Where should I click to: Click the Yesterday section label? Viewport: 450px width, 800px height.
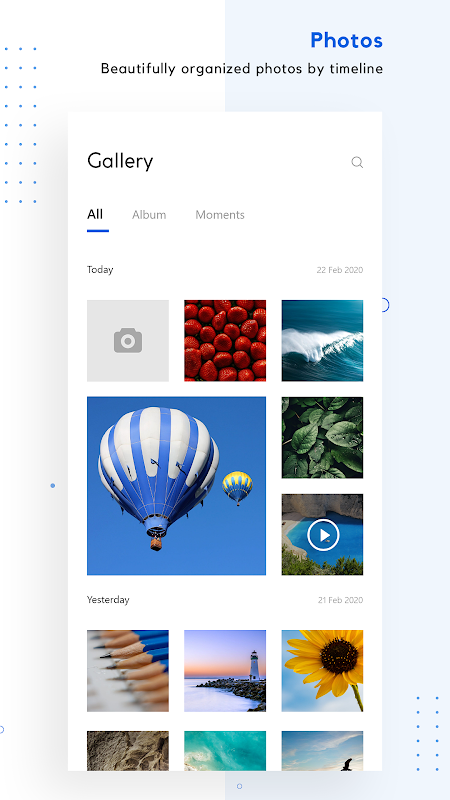pyautogui.click(x=108, y=599)
